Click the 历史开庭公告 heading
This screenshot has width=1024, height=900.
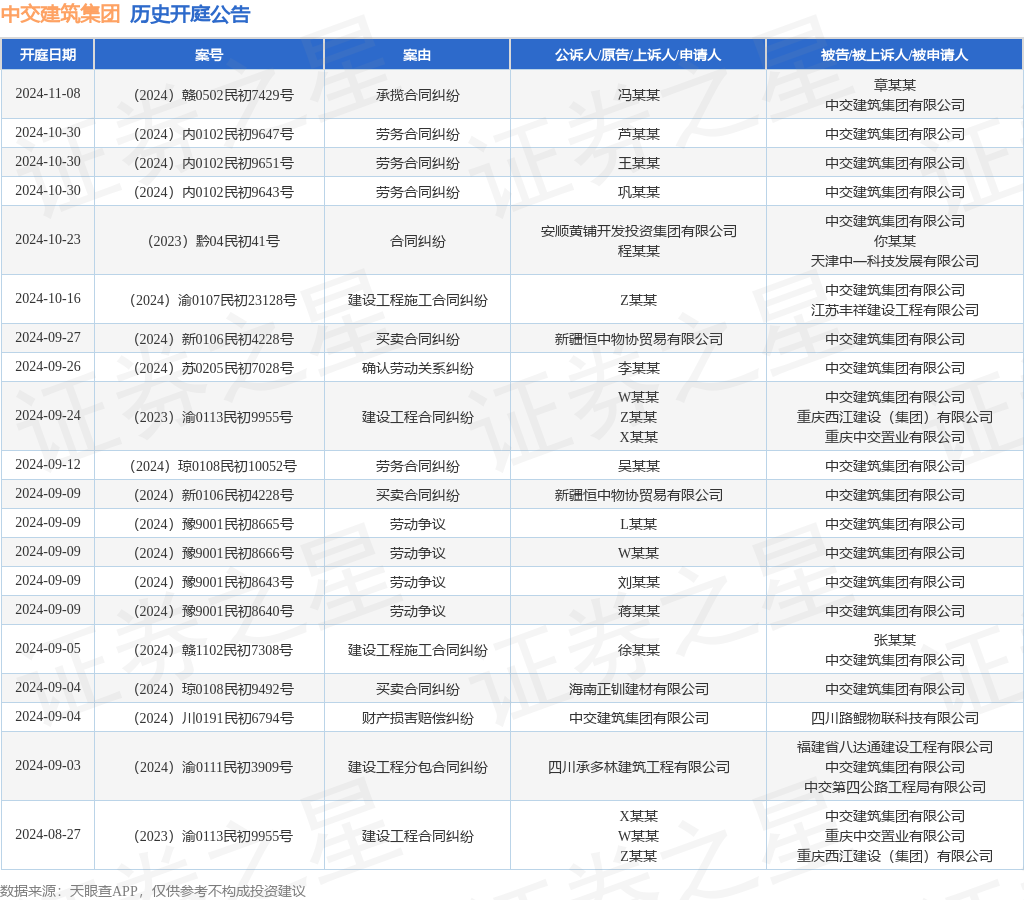click(190, 14)
